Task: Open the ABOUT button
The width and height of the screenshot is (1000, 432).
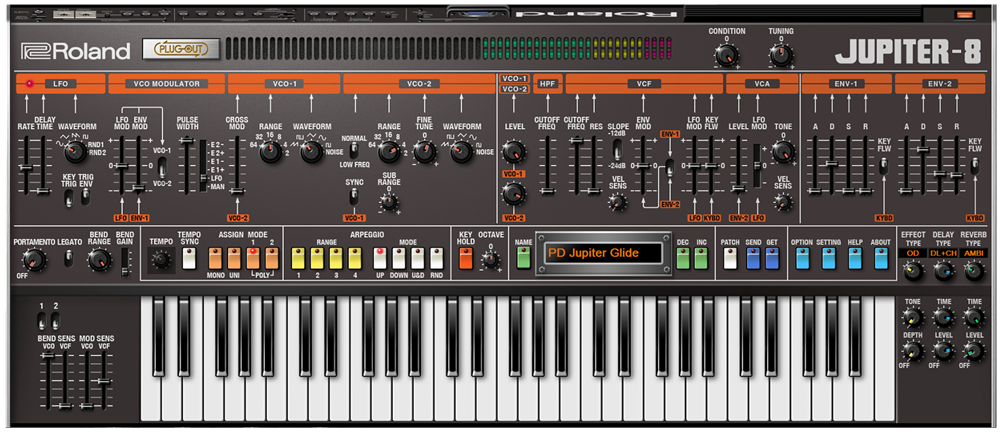Action: (x=881, y=258)
